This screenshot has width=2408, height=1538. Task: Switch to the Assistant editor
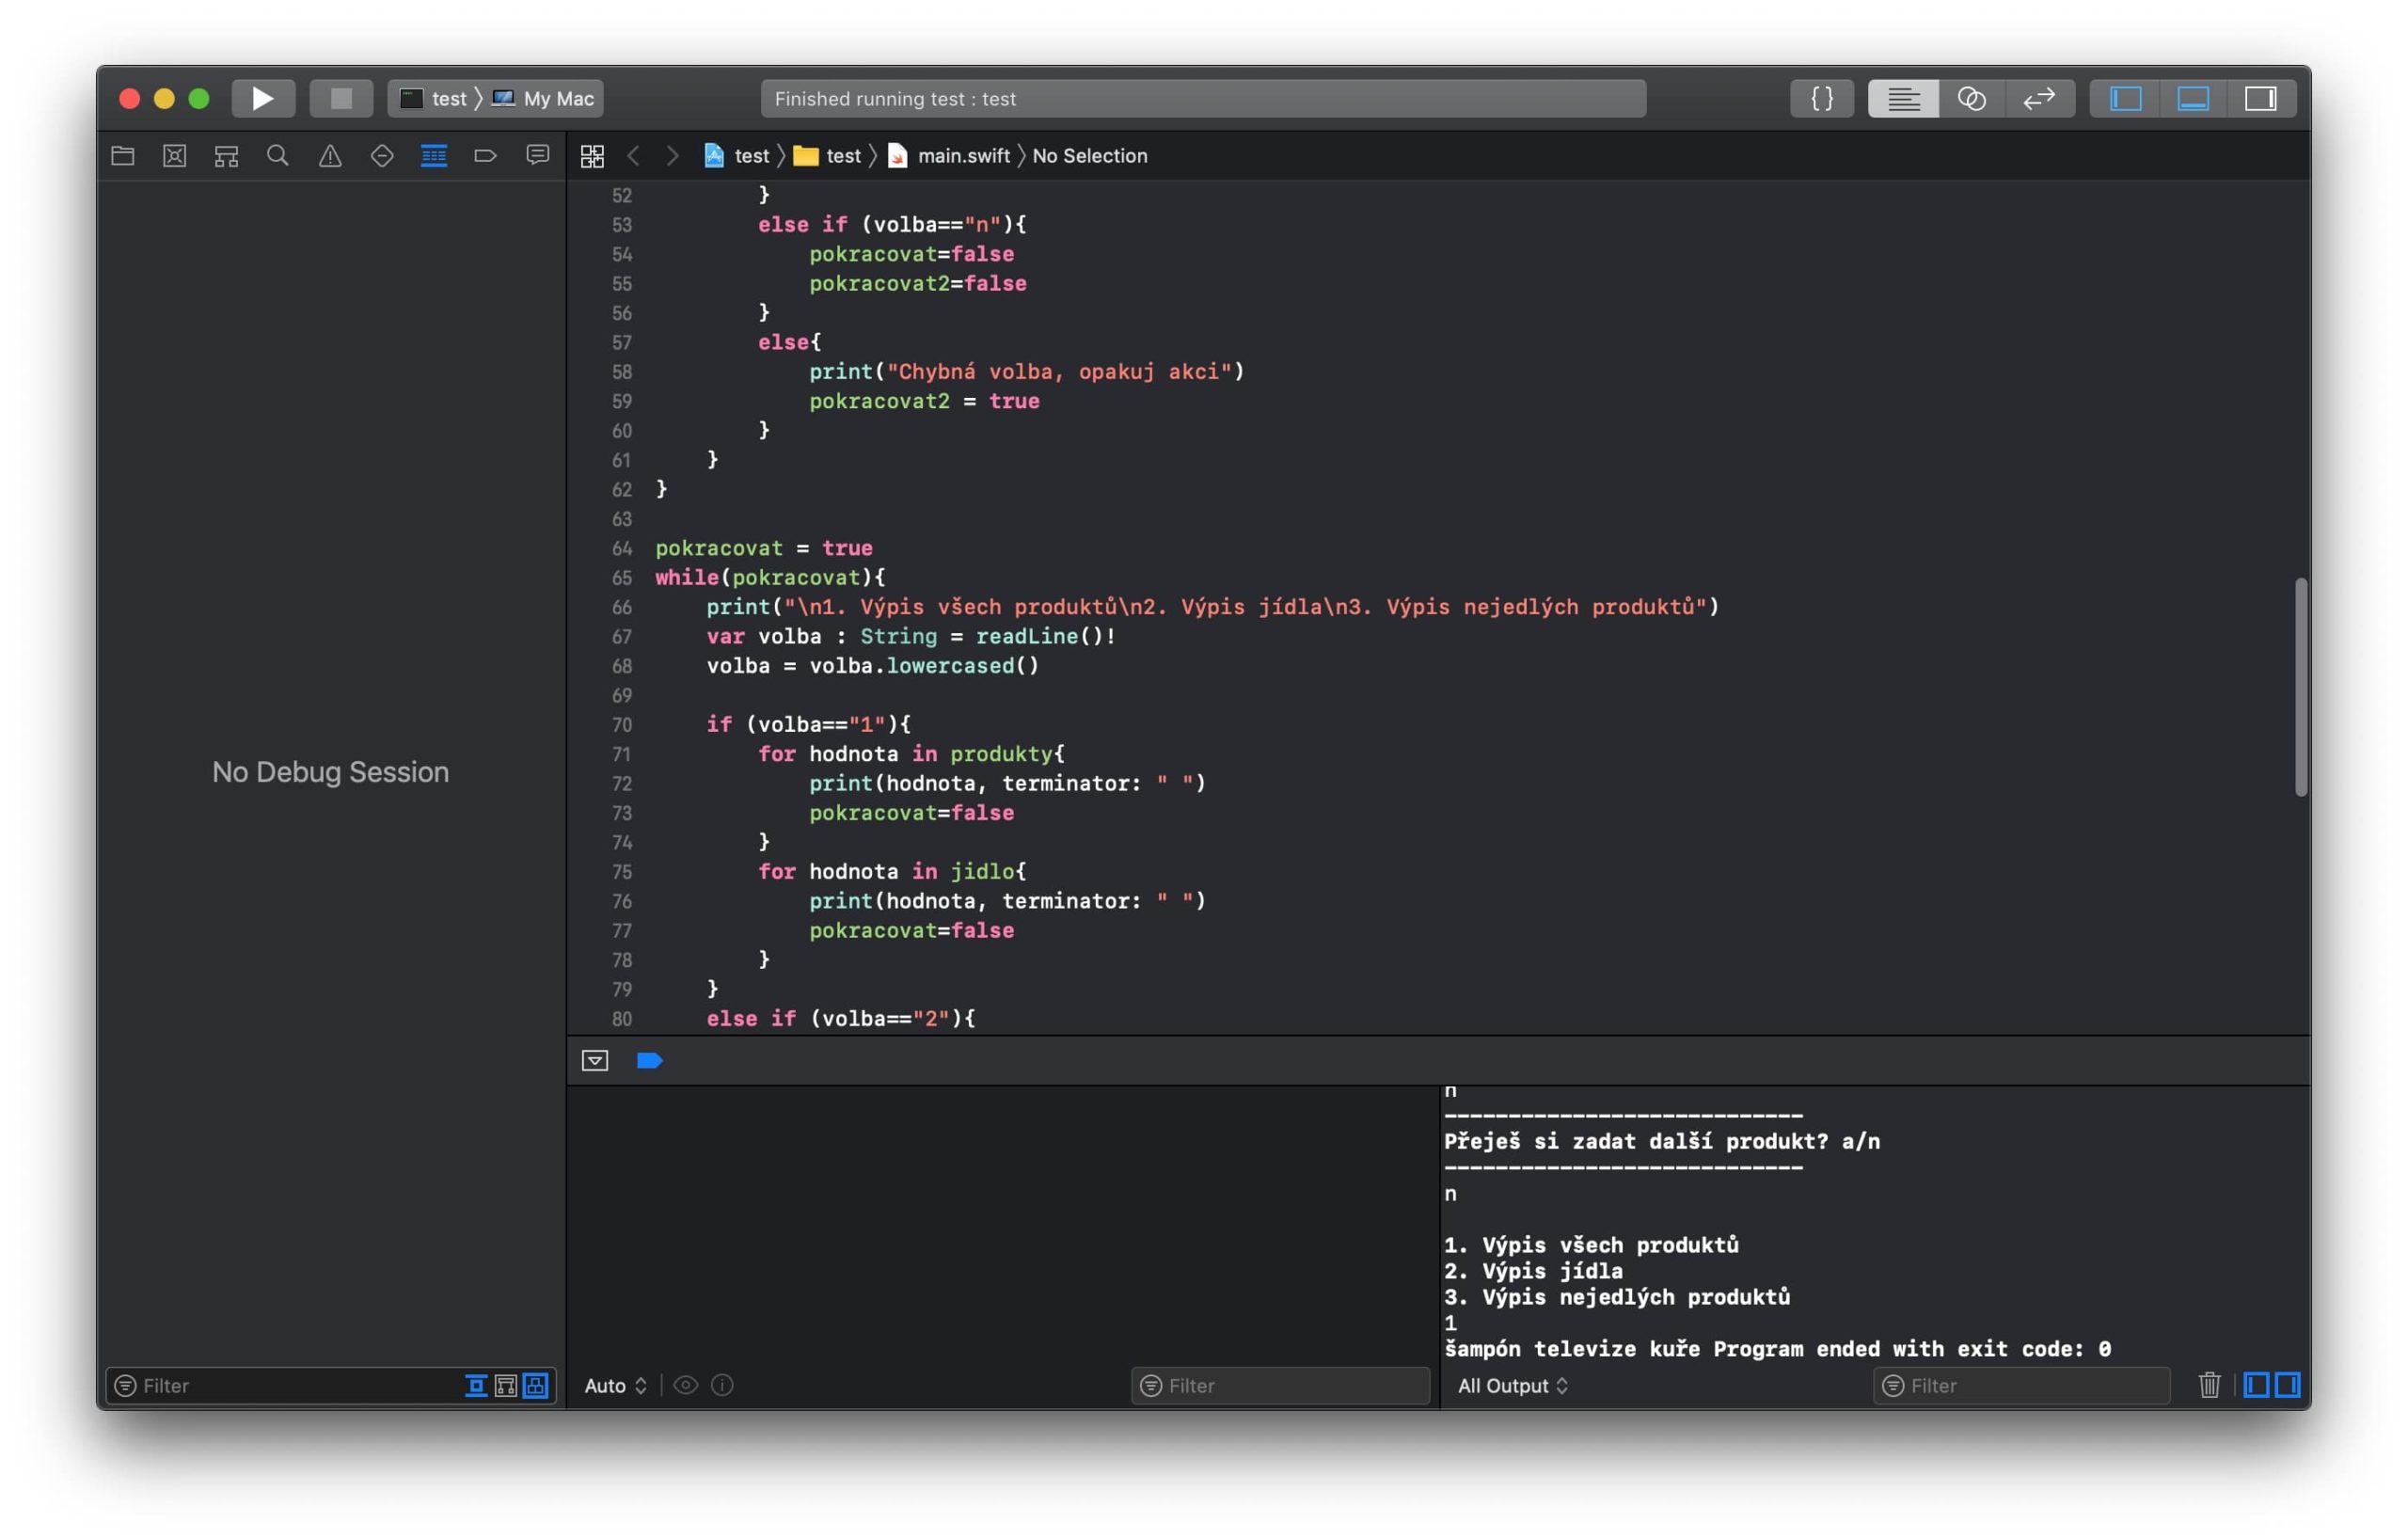[1971, 98]
